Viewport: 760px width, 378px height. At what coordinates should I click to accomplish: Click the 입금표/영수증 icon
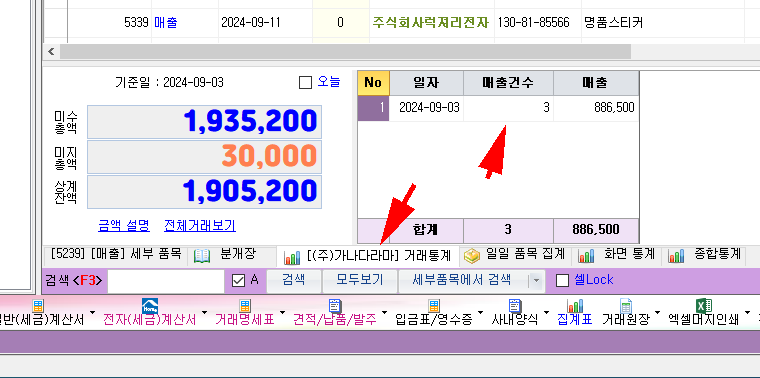[433, 306]
